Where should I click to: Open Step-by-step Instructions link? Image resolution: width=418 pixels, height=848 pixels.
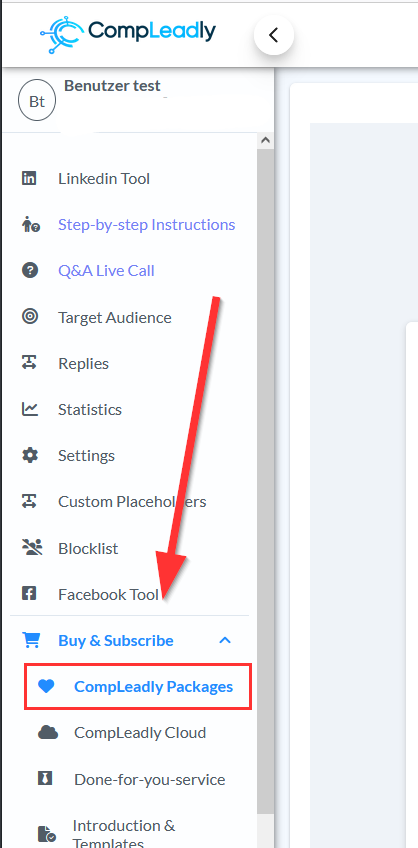click(x=147, y=224)
